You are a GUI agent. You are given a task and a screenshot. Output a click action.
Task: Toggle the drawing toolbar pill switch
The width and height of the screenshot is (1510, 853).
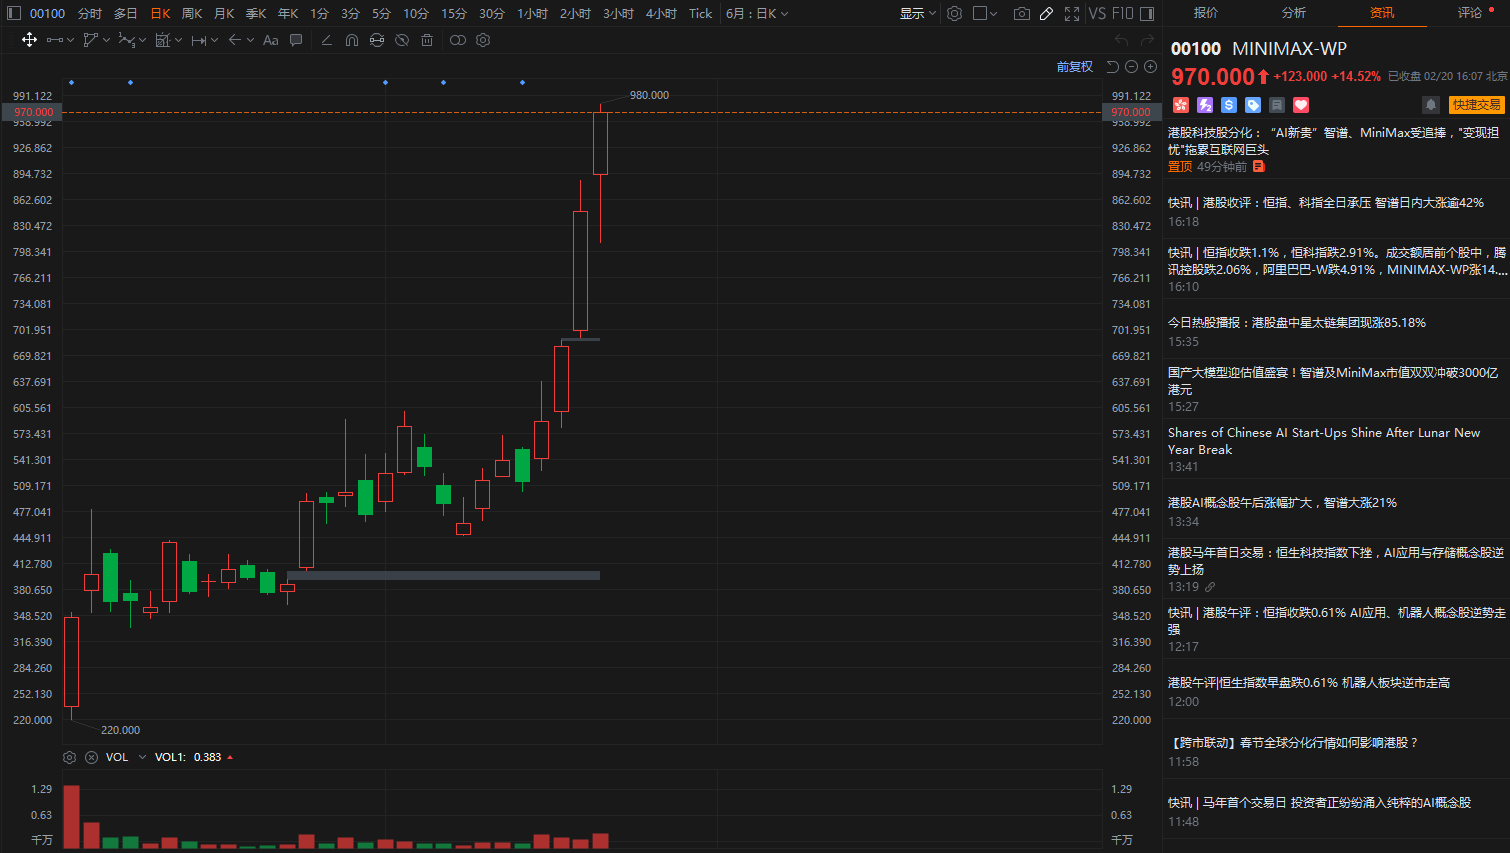click(457, 40)
